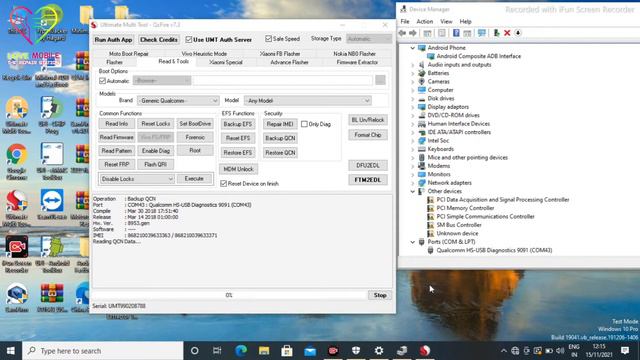Viewport: 640px width, 360px height.
Task: Click the Repair IMEI button
Action: 280,124
